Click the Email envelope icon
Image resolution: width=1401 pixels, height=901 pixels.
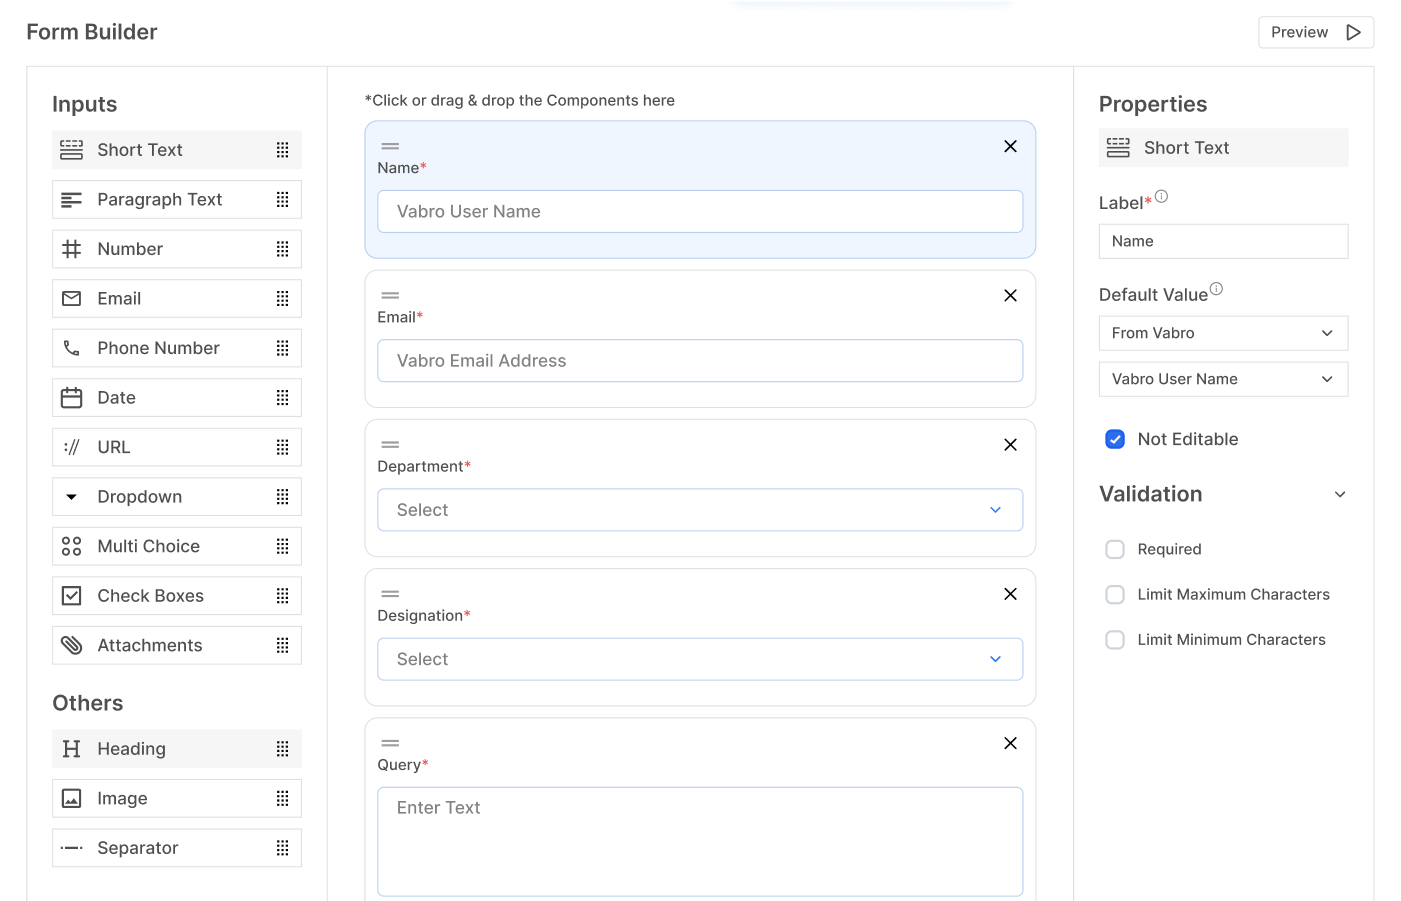71,298
